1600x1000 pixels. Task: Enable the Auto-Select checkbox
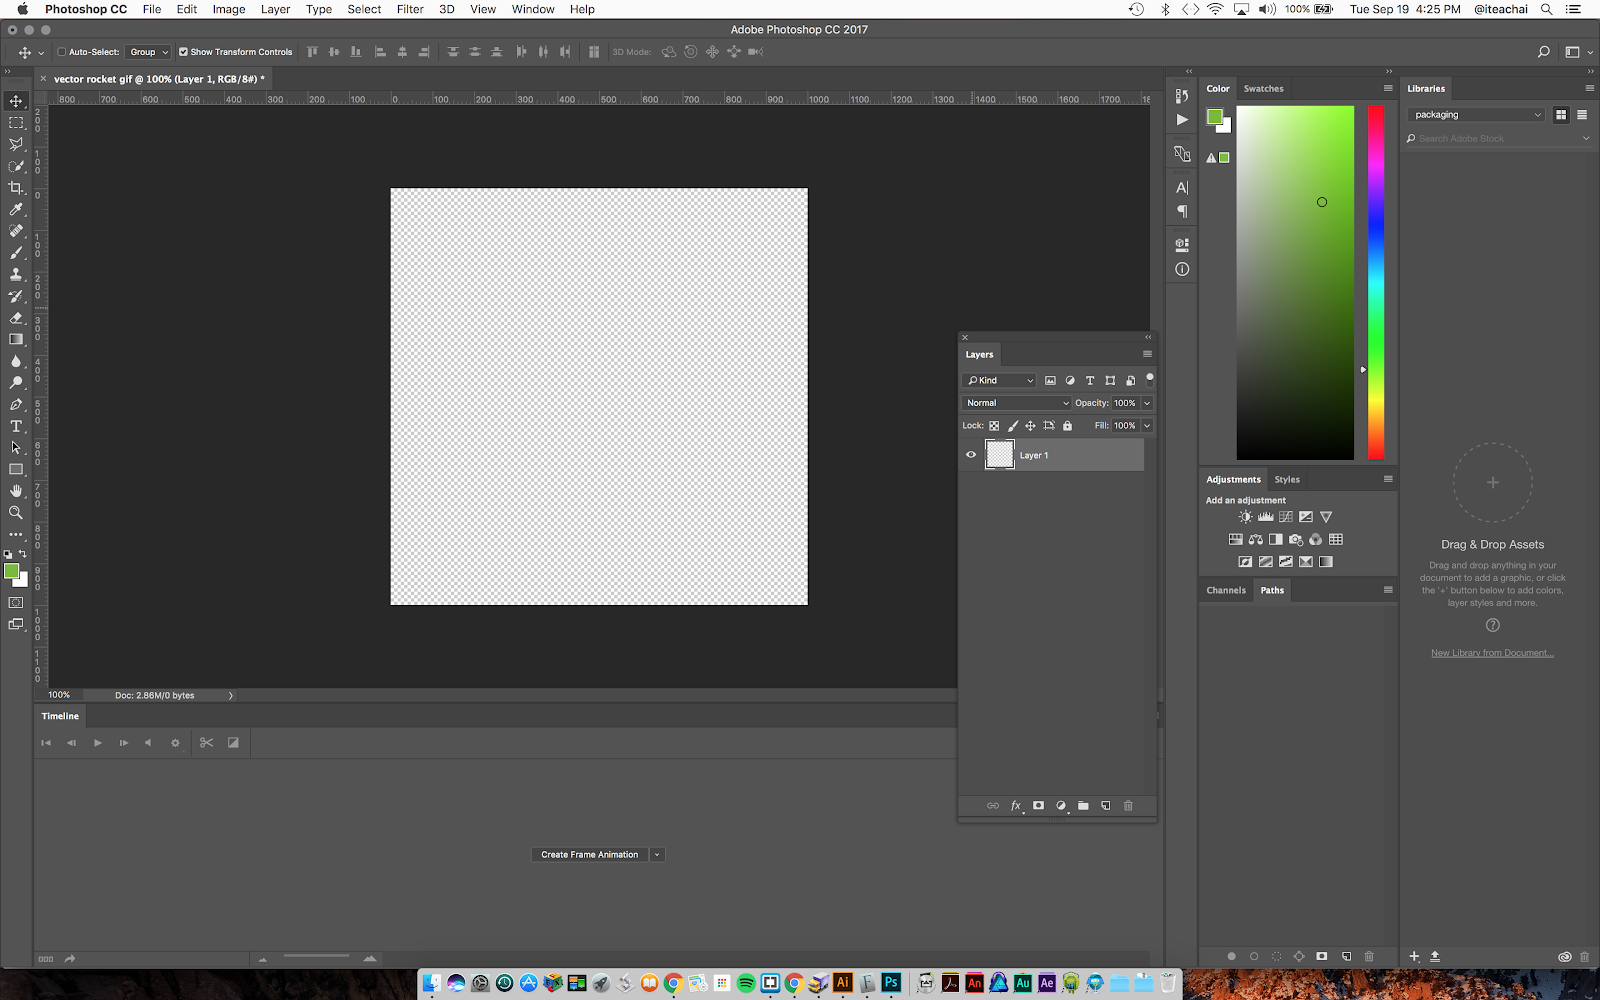click(62, 52)
